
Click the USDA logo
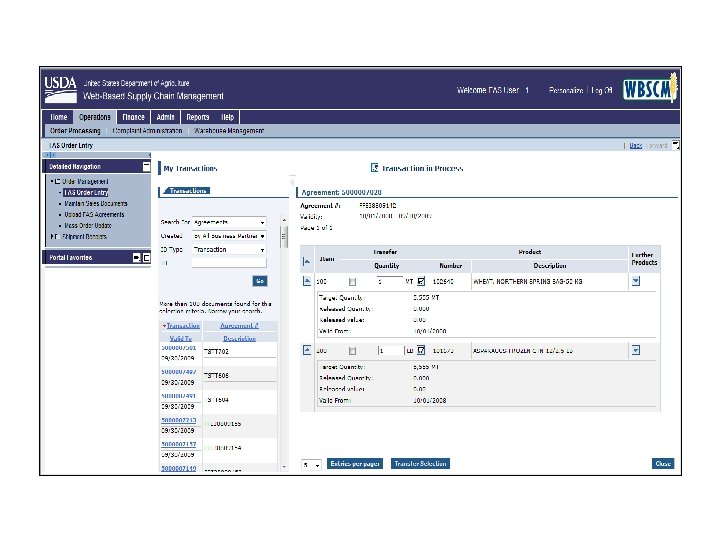pos(60,89)
